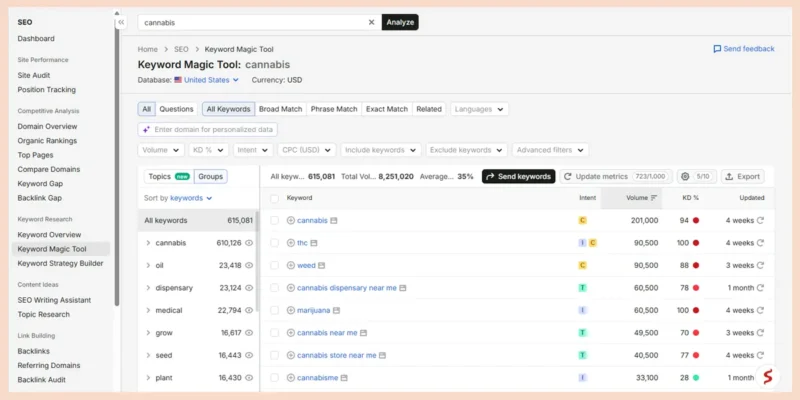Select the Broad Match tab

coord(281,109)
